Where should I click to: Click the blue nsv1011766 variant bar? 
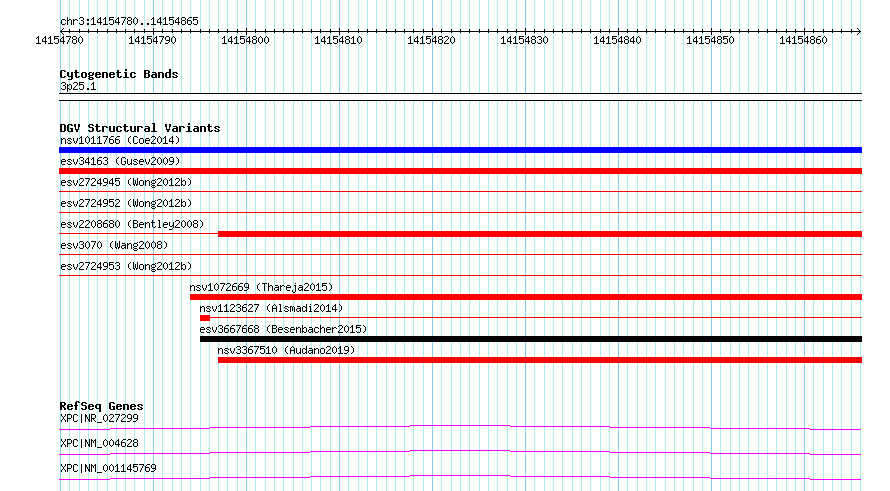[x=460, y=150]
